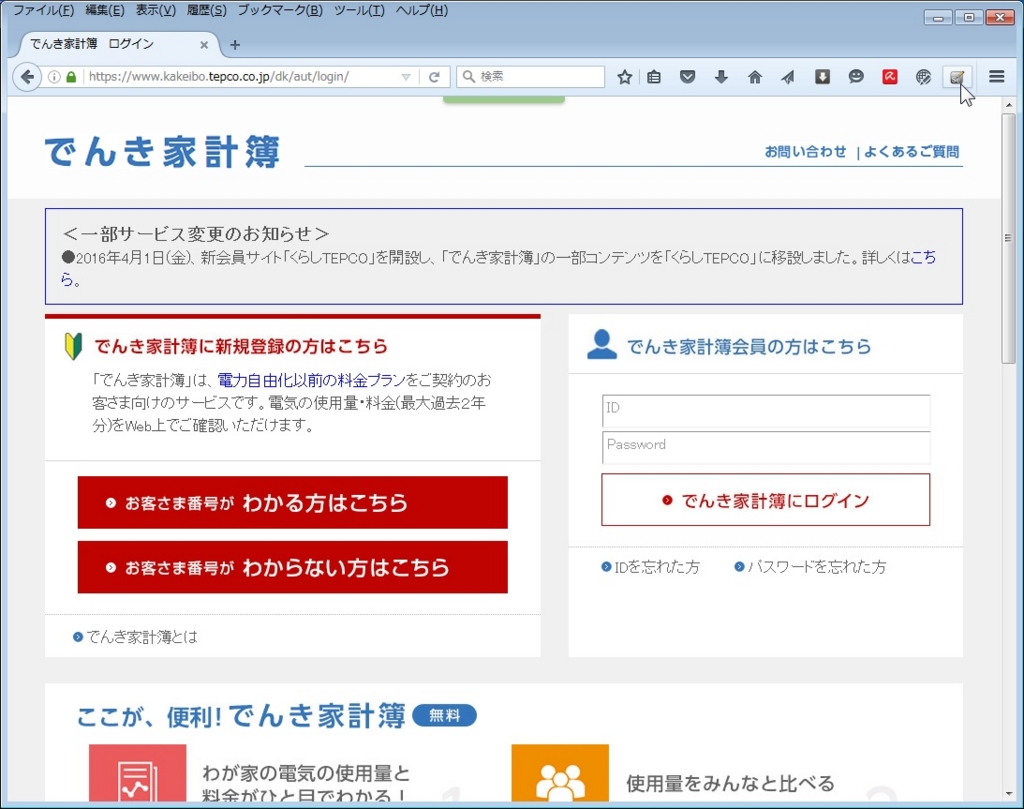Viewport: 1024px width, 809px height.
Task: Go to the homepage via the home icon
Action: tap(754, 76)
